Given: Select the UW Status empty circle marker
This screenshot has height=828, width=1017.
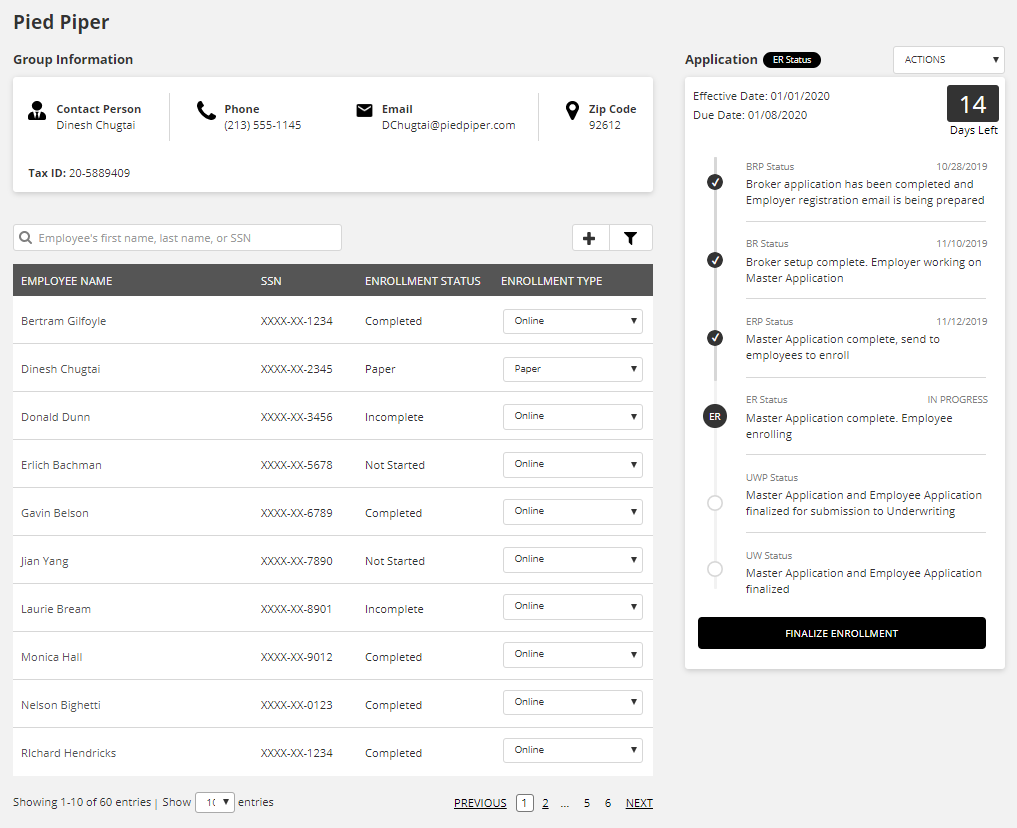Looking at the screenshot, I should (x=715, y=569).
